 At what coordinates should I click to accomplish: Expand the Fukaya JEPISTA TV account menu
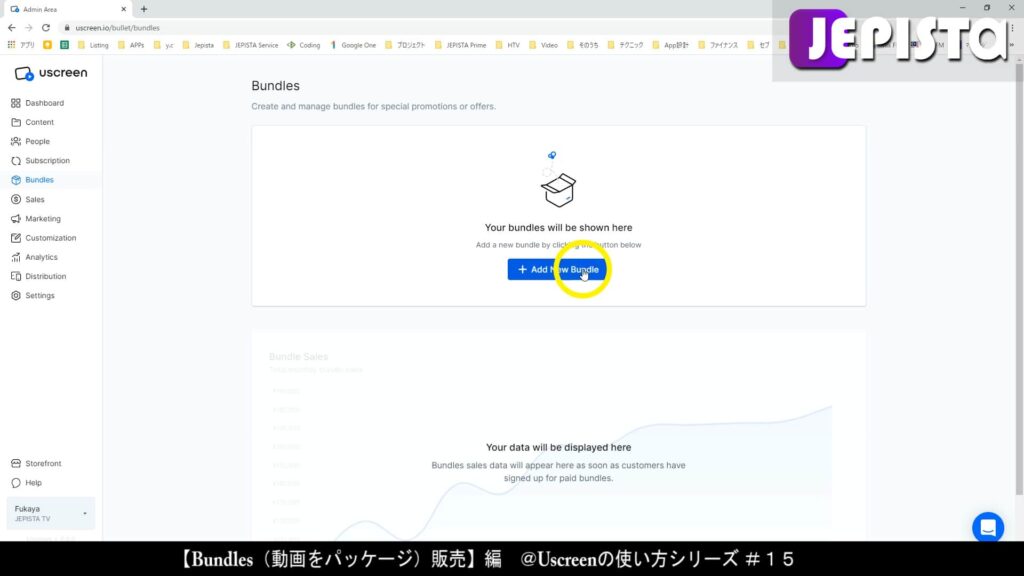click(x=50, y=513)
